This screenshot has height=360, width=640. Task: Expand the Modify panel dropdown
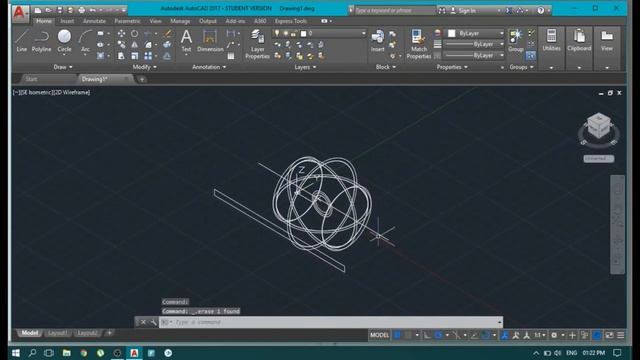point(144,67)
